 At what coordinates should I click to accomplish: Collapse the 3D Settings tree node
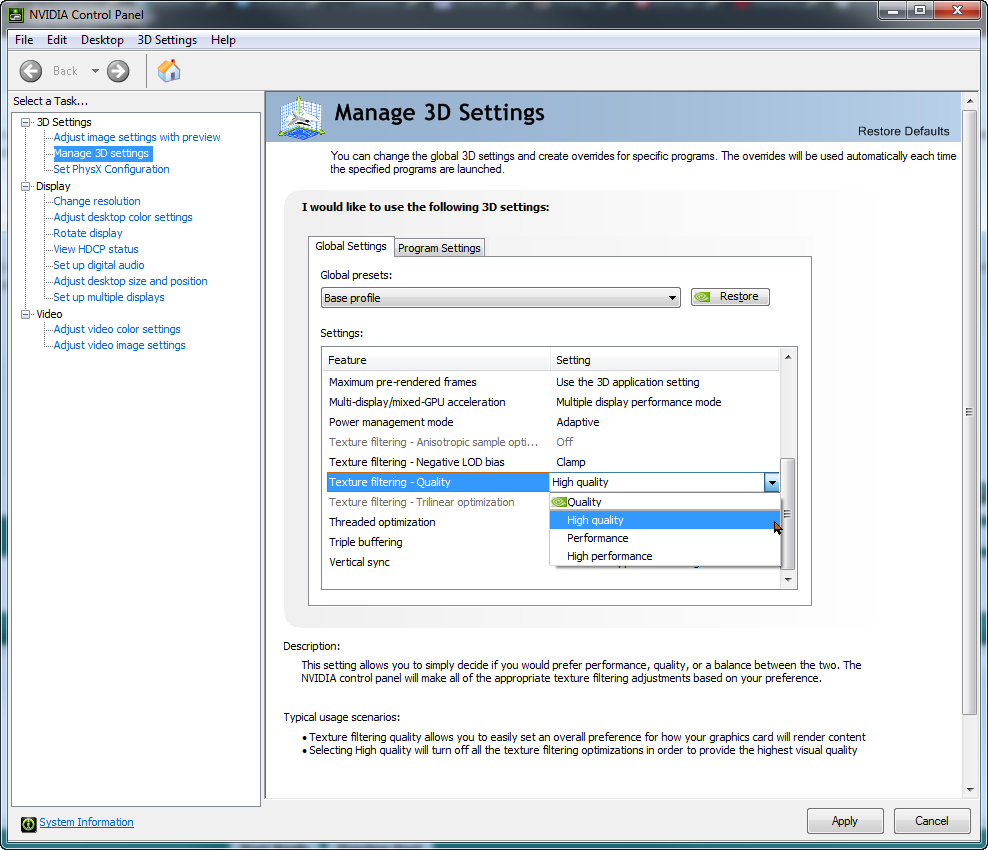pos(26,122)
